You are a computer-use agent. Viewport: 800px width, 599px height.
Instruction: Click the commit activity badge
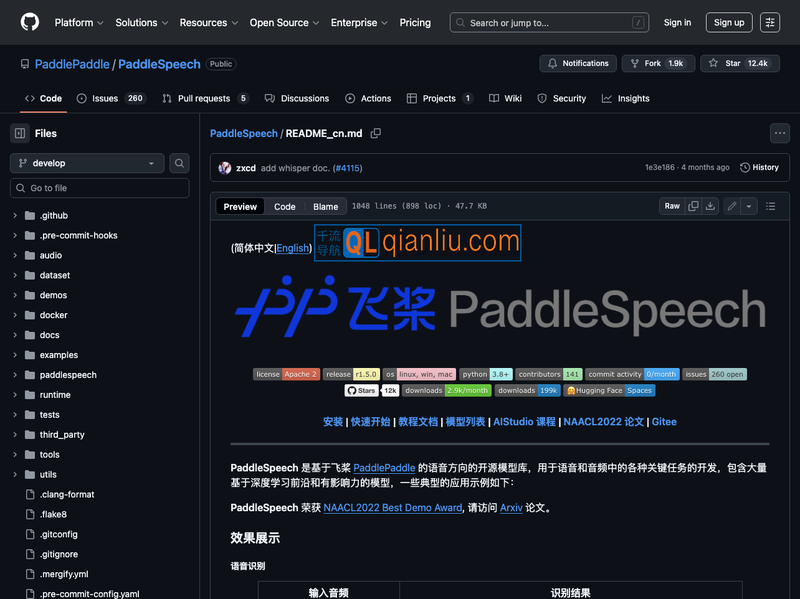(631, 374)
